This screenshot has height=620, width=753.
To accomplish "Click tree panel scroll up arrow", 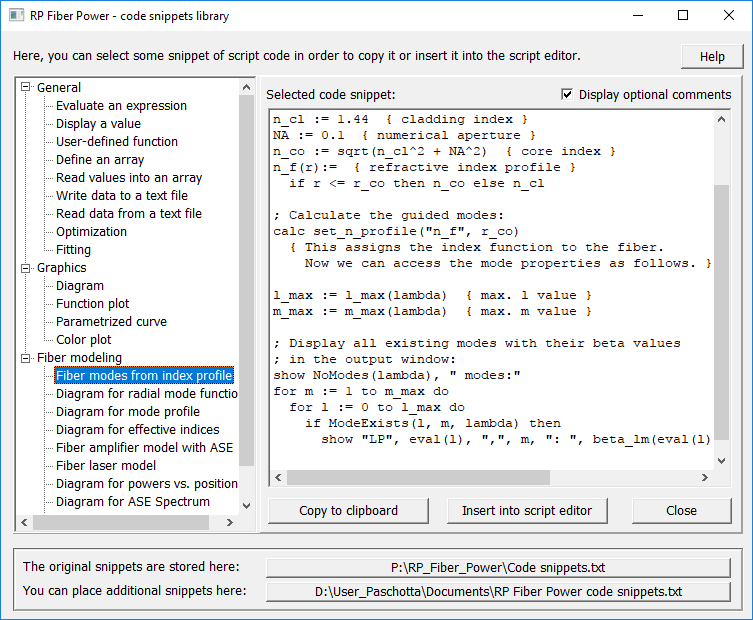I will (x=246, y=87).
